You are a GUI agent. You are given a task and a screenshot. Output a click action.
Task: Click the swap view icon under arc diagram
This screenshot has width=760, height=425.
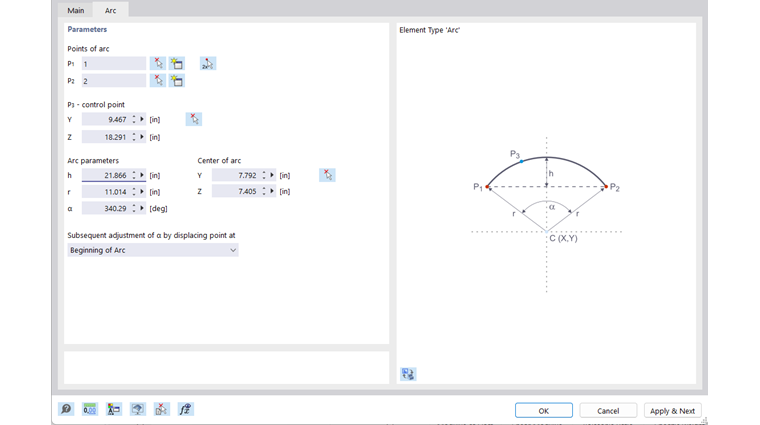[x=408, y=374]
